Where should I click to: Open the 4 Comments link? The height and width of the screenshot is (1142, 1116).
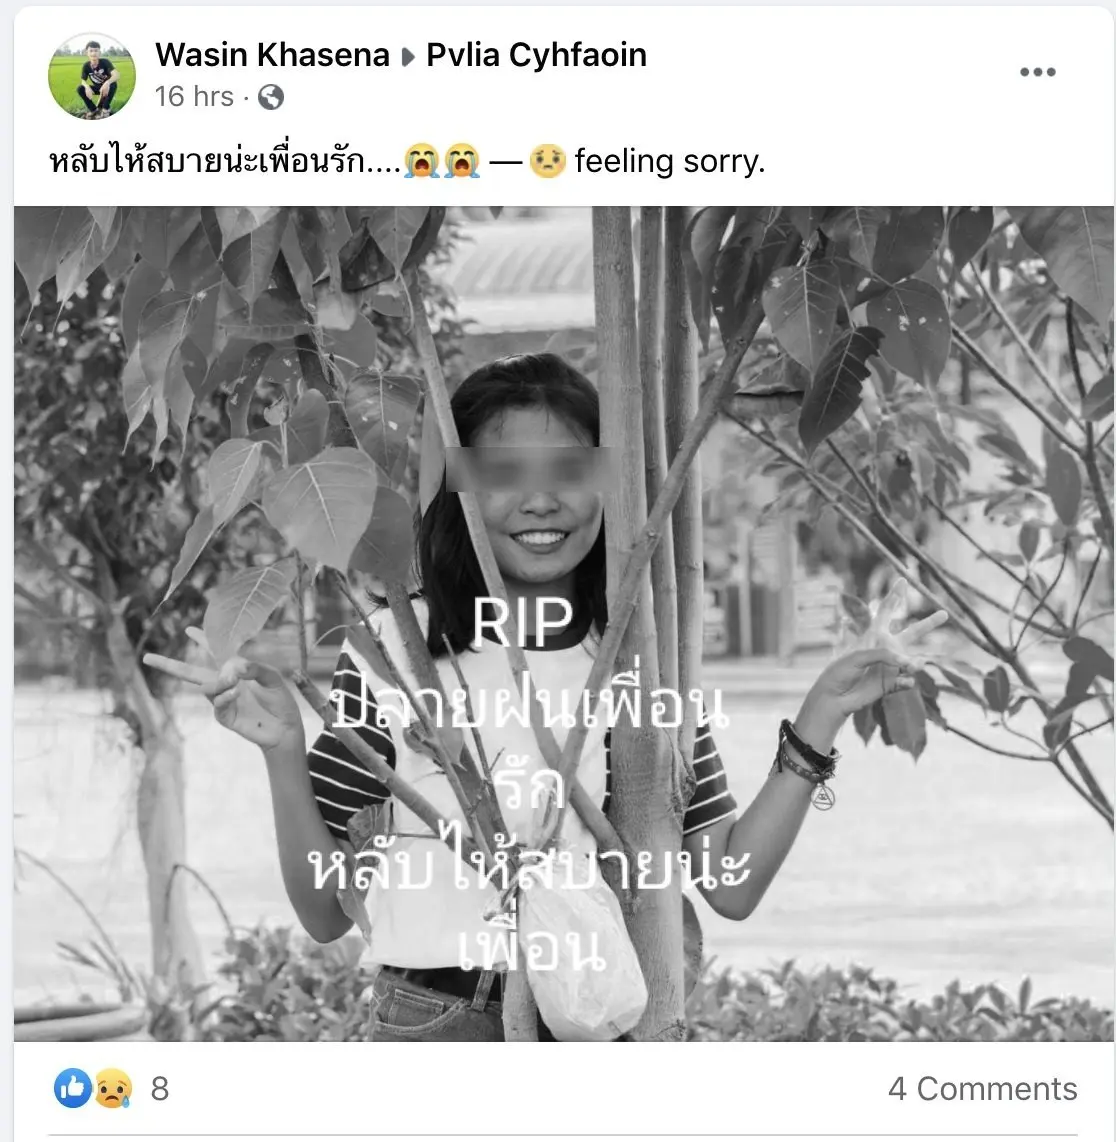982,1089
